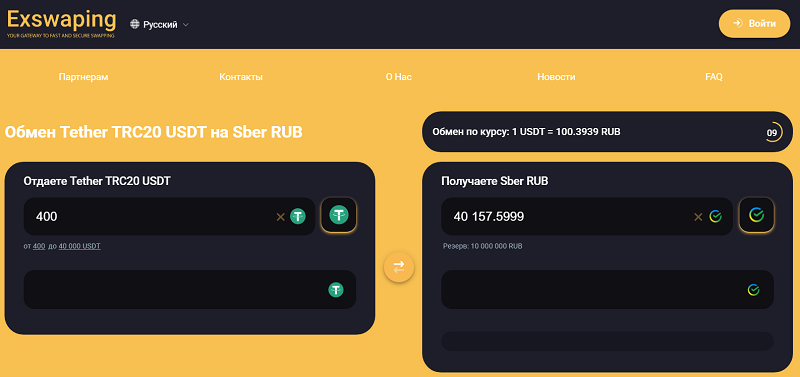The width and height of the screenshot is (800, 377).
Task: Click the globe language icon
Action: coord(135,24)
